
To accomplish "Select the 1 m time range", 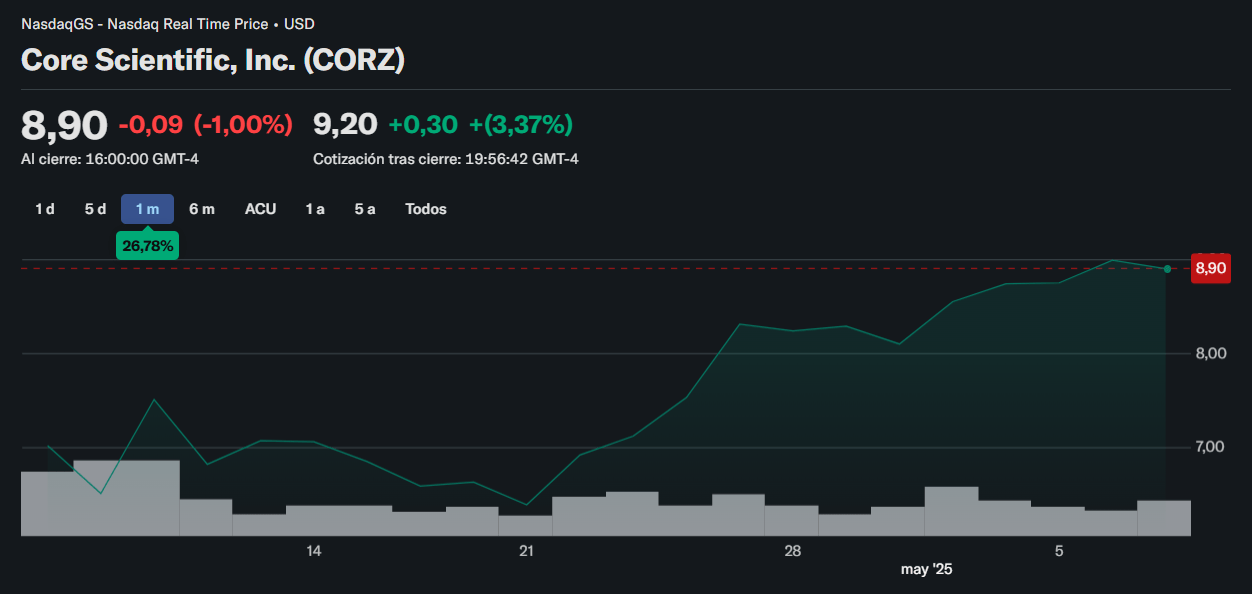I will pyautogui.click(x=148, y=209).
